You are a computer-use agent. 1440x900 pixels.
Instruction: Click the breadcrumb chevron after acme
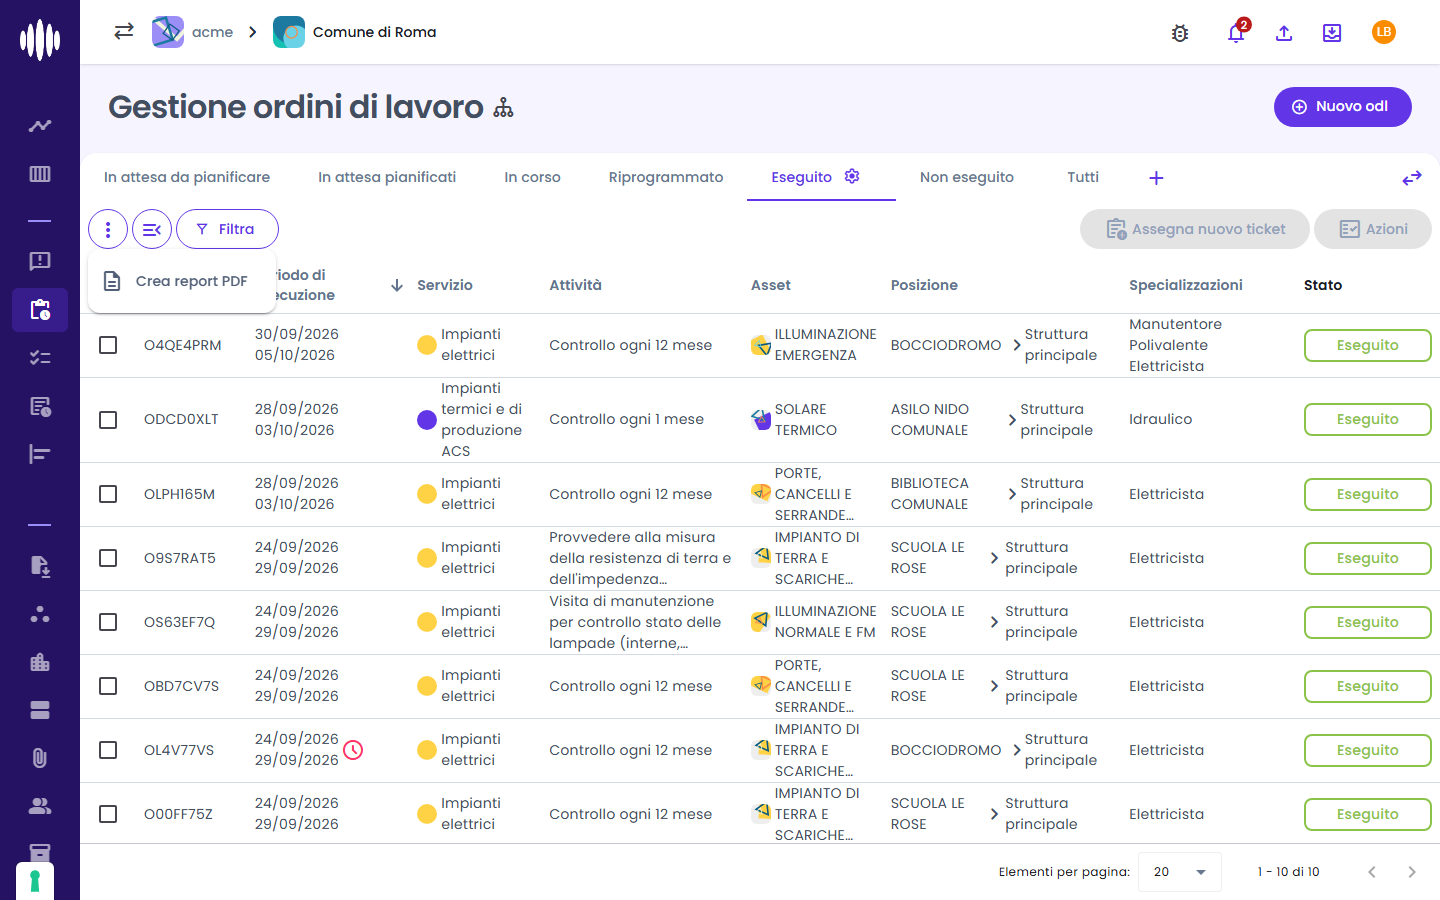click(253, 32)
